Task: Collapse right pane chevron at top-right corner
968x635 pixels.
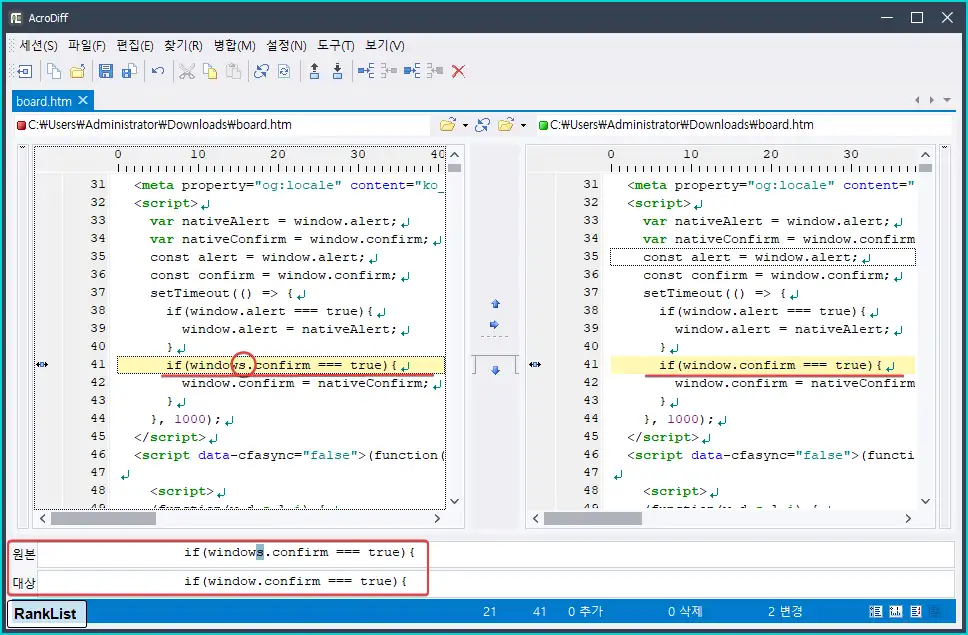Action: coord(943,147)
